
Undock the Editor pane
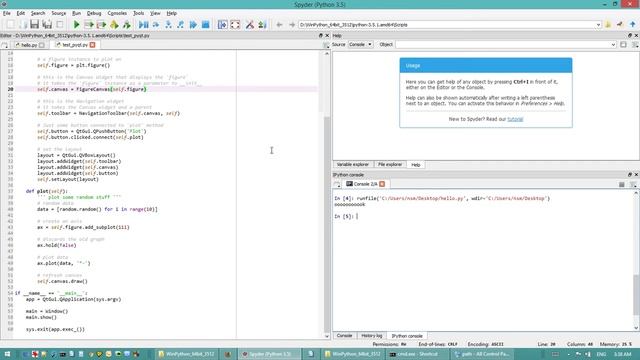click(x=320, y=36)
